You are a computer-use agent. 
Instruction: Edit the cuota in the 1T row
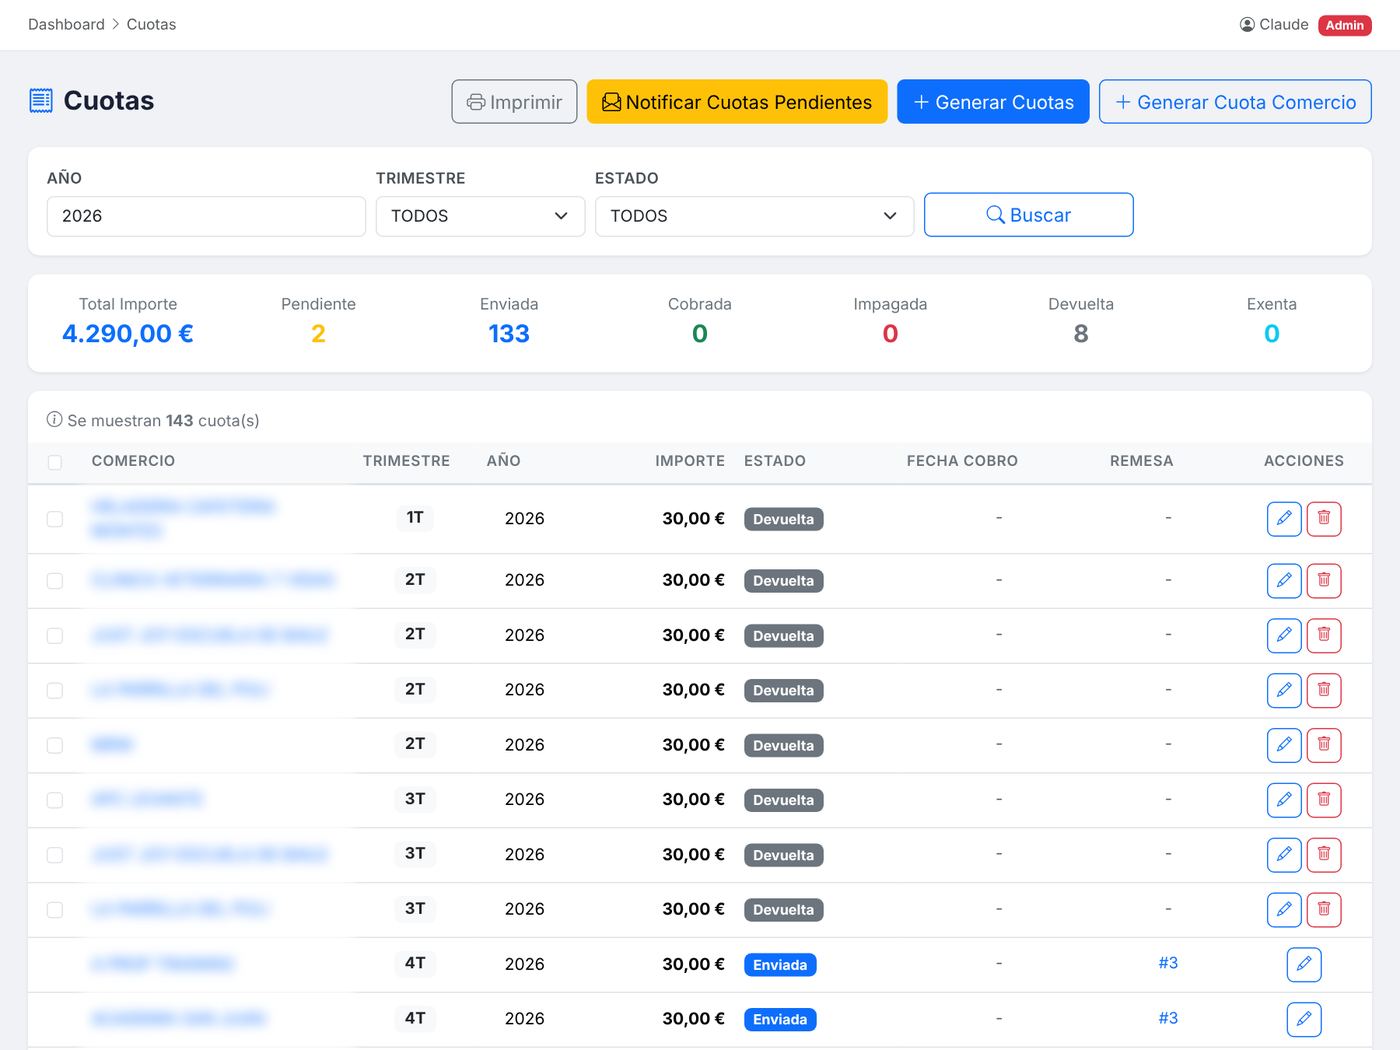pyautogui.click(x=1284, y=519)
